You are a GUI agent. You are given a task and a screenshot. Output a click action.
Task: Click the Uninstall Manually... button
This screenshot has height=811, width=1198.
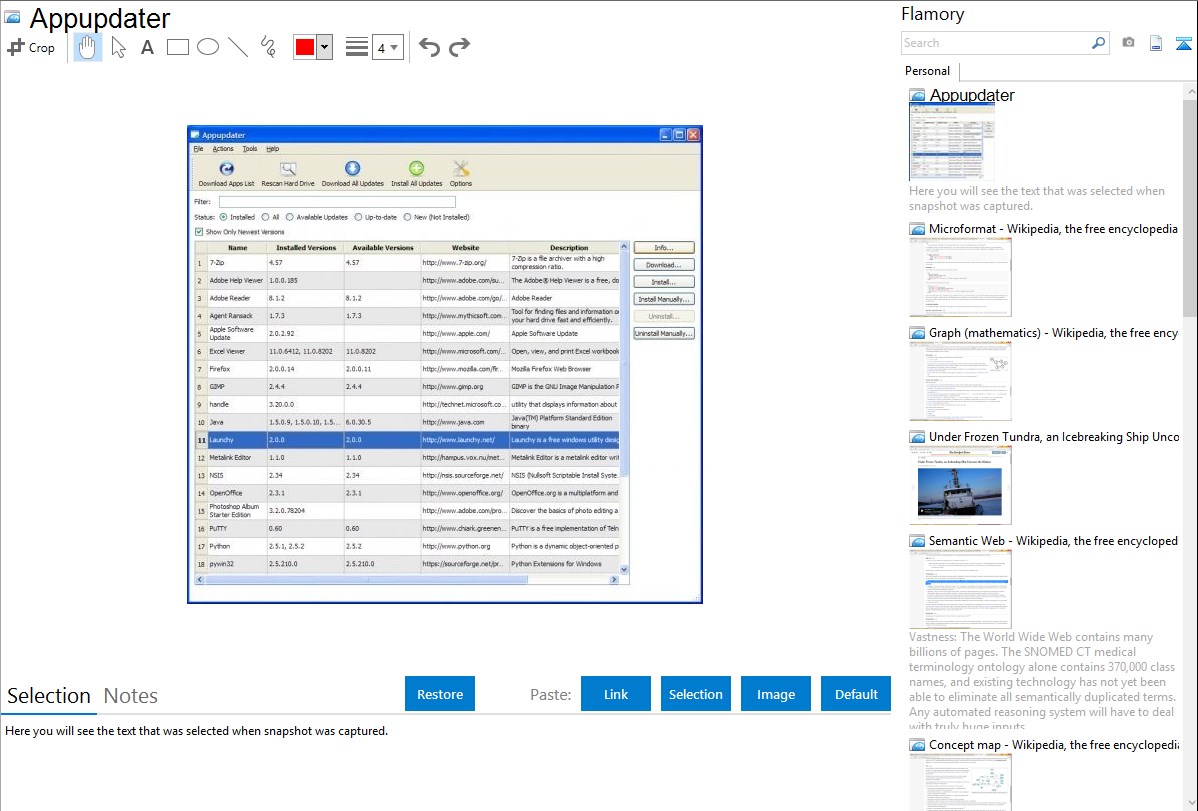(664, 333)
